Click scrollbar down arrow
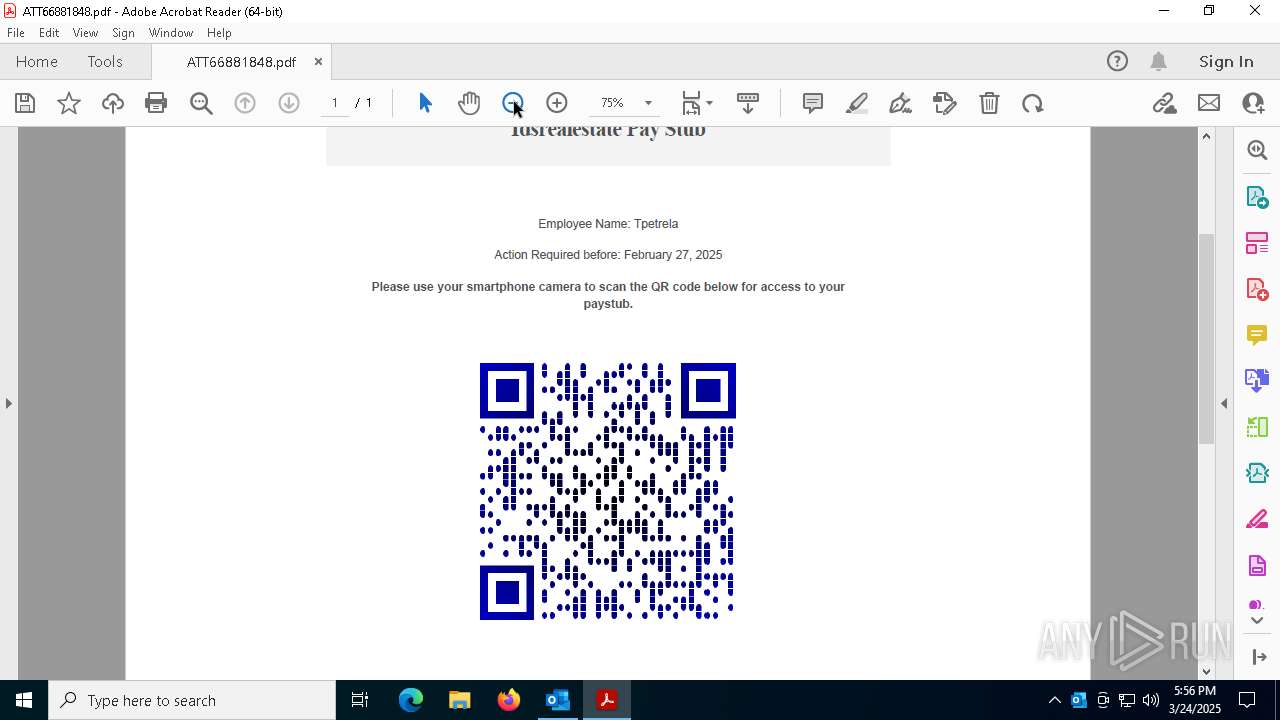The width and height of the screenshot is (1280, 720). click(1206, 671)
